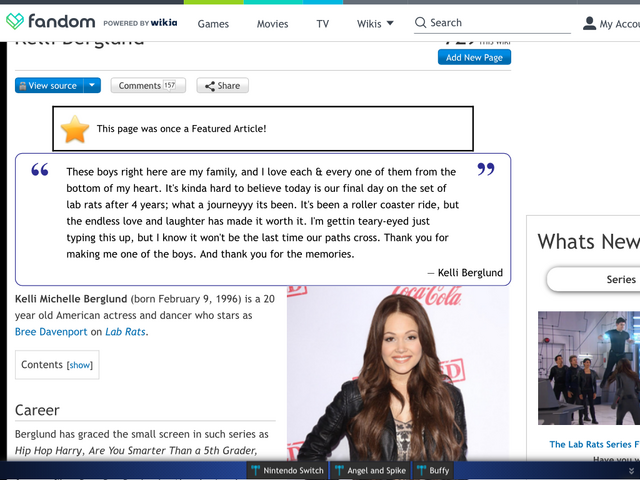Open the Buffy bottom bar item
This screenshot has height=480, width=640.
[x=433, y=471]
